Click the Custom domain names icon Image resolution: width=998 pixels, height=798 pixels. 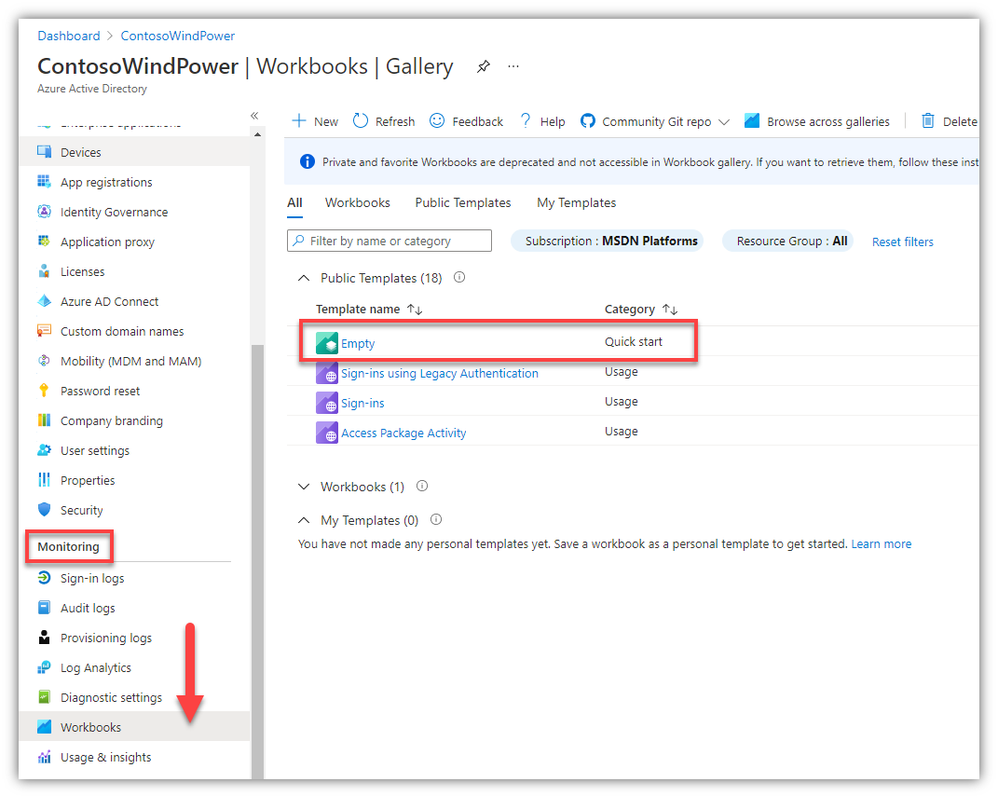(x=44, y=331)
